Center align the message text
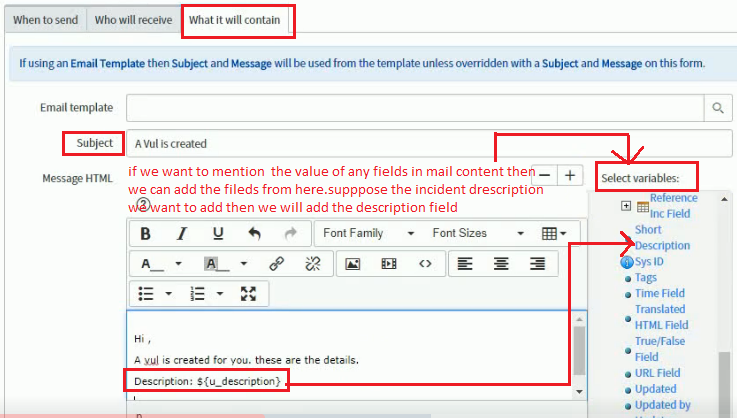Image resolution: width=737 pixels, height=418 pixels. [501, 264]
